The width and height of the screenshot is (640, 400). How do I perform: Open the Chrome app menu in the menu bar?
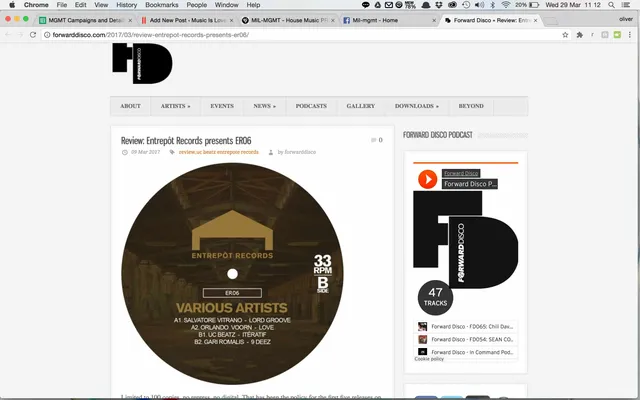(x=36, y=5)
